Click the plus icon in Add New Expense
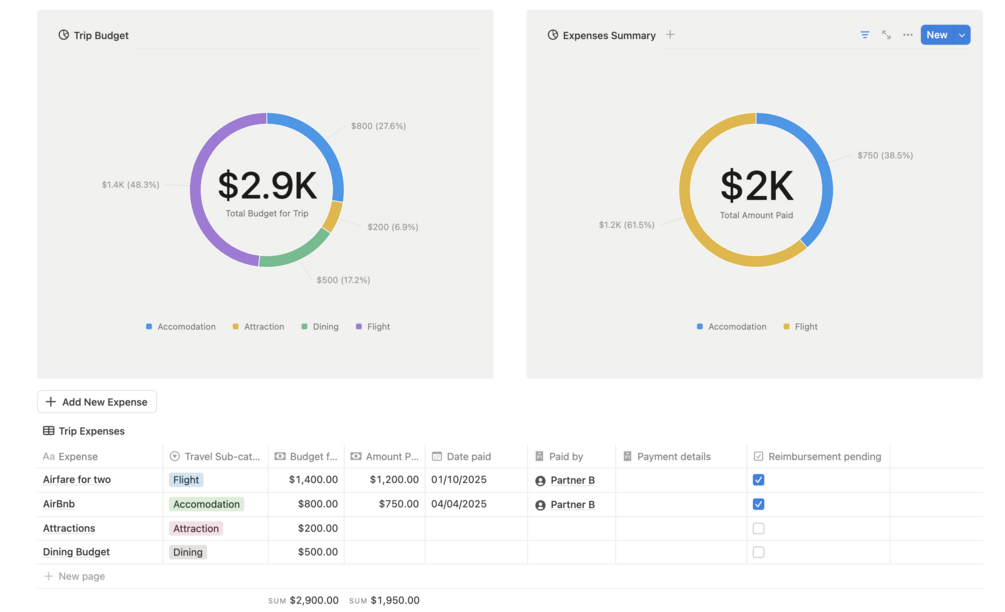This screenshot has height=612, width=1005. coord(51,402)
